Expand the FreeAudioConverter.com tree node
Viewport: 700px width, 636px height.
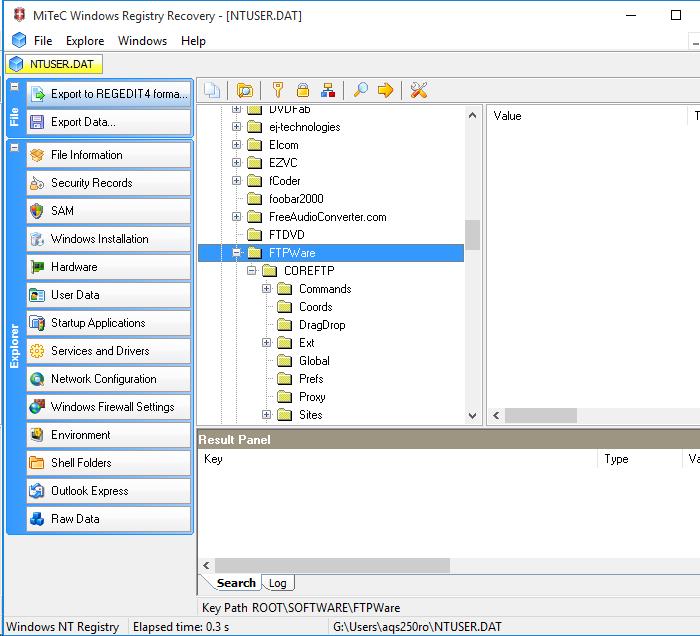tap(237, 216)
